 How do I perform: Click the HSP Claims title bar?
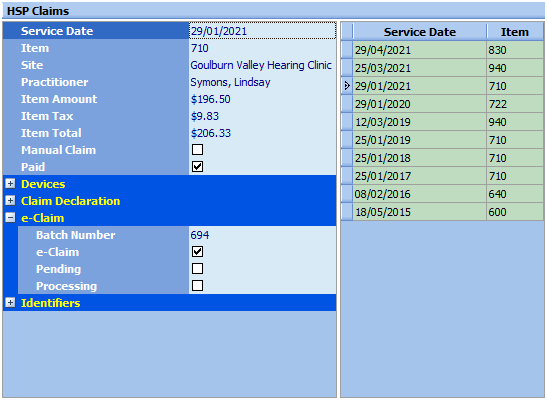tap(274, 11)
